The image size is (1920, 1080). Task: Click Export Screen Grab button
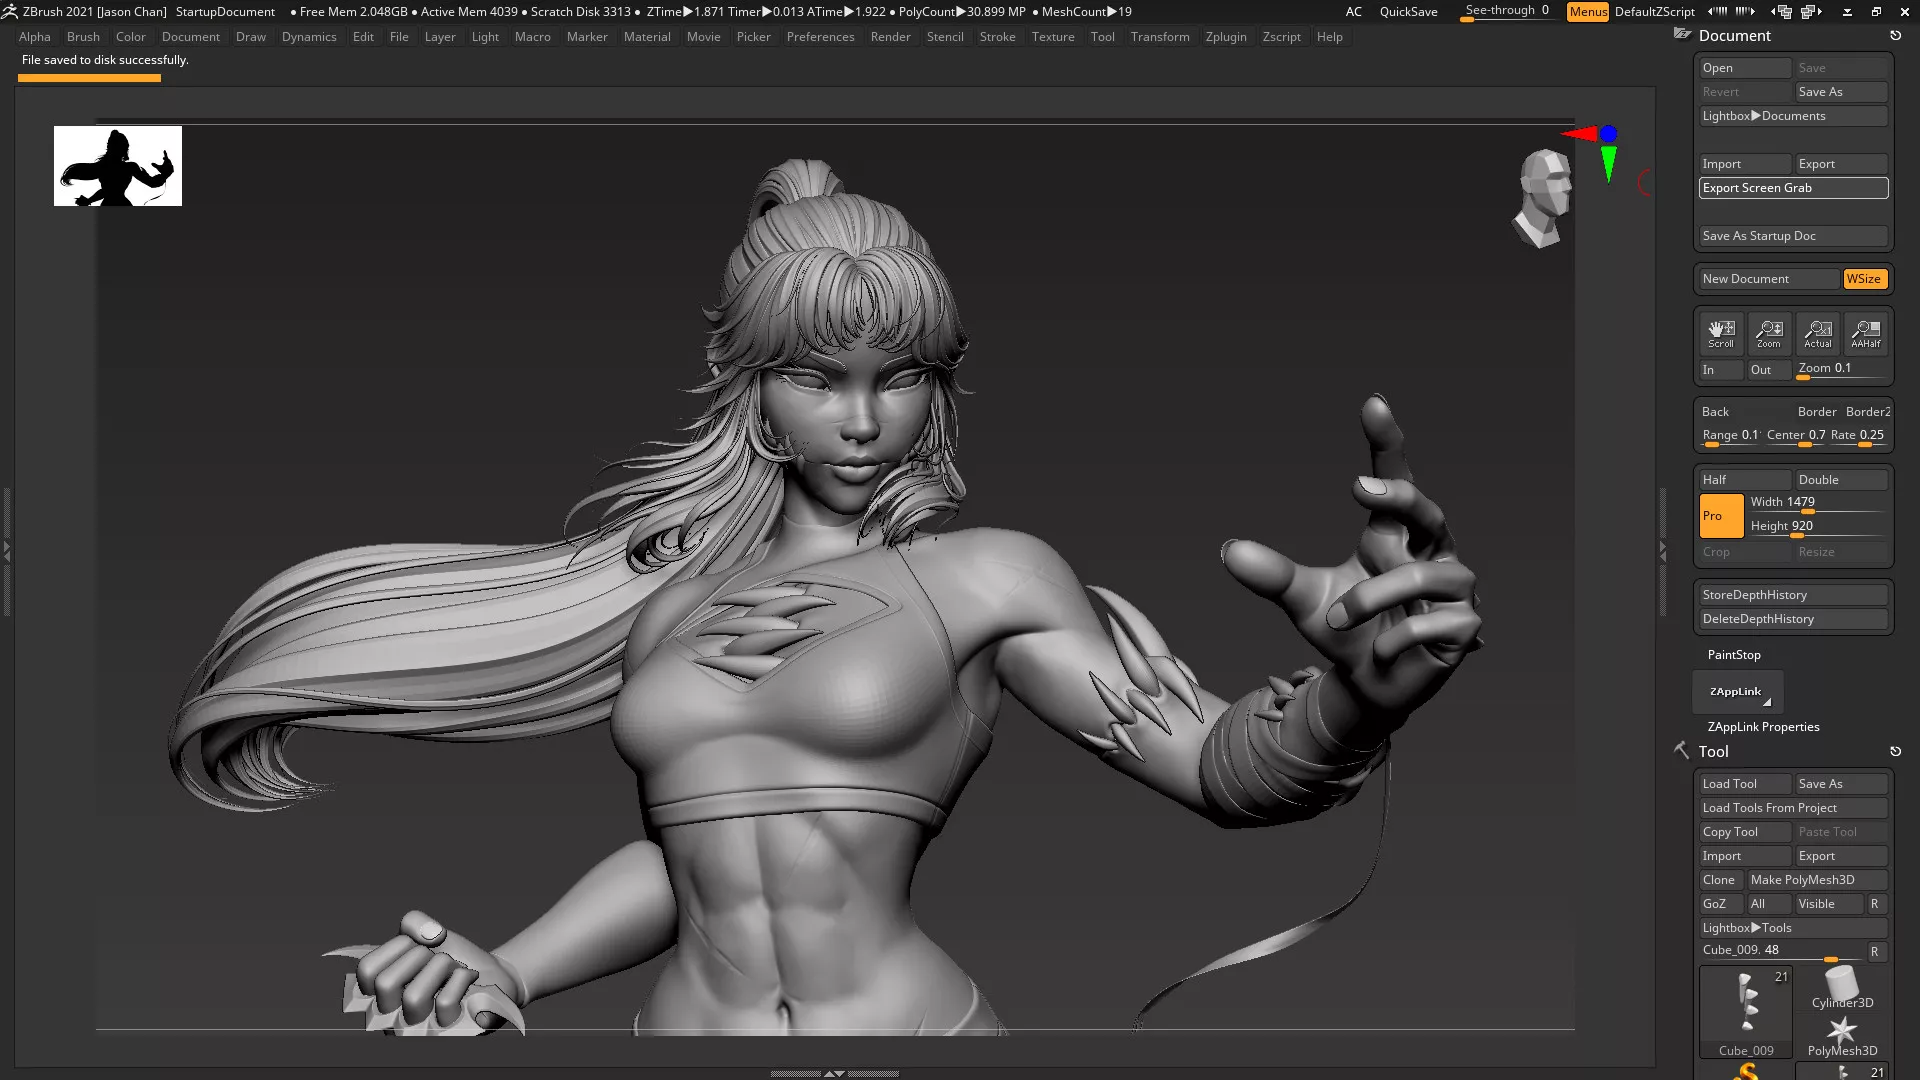[x=1793, y=188]
